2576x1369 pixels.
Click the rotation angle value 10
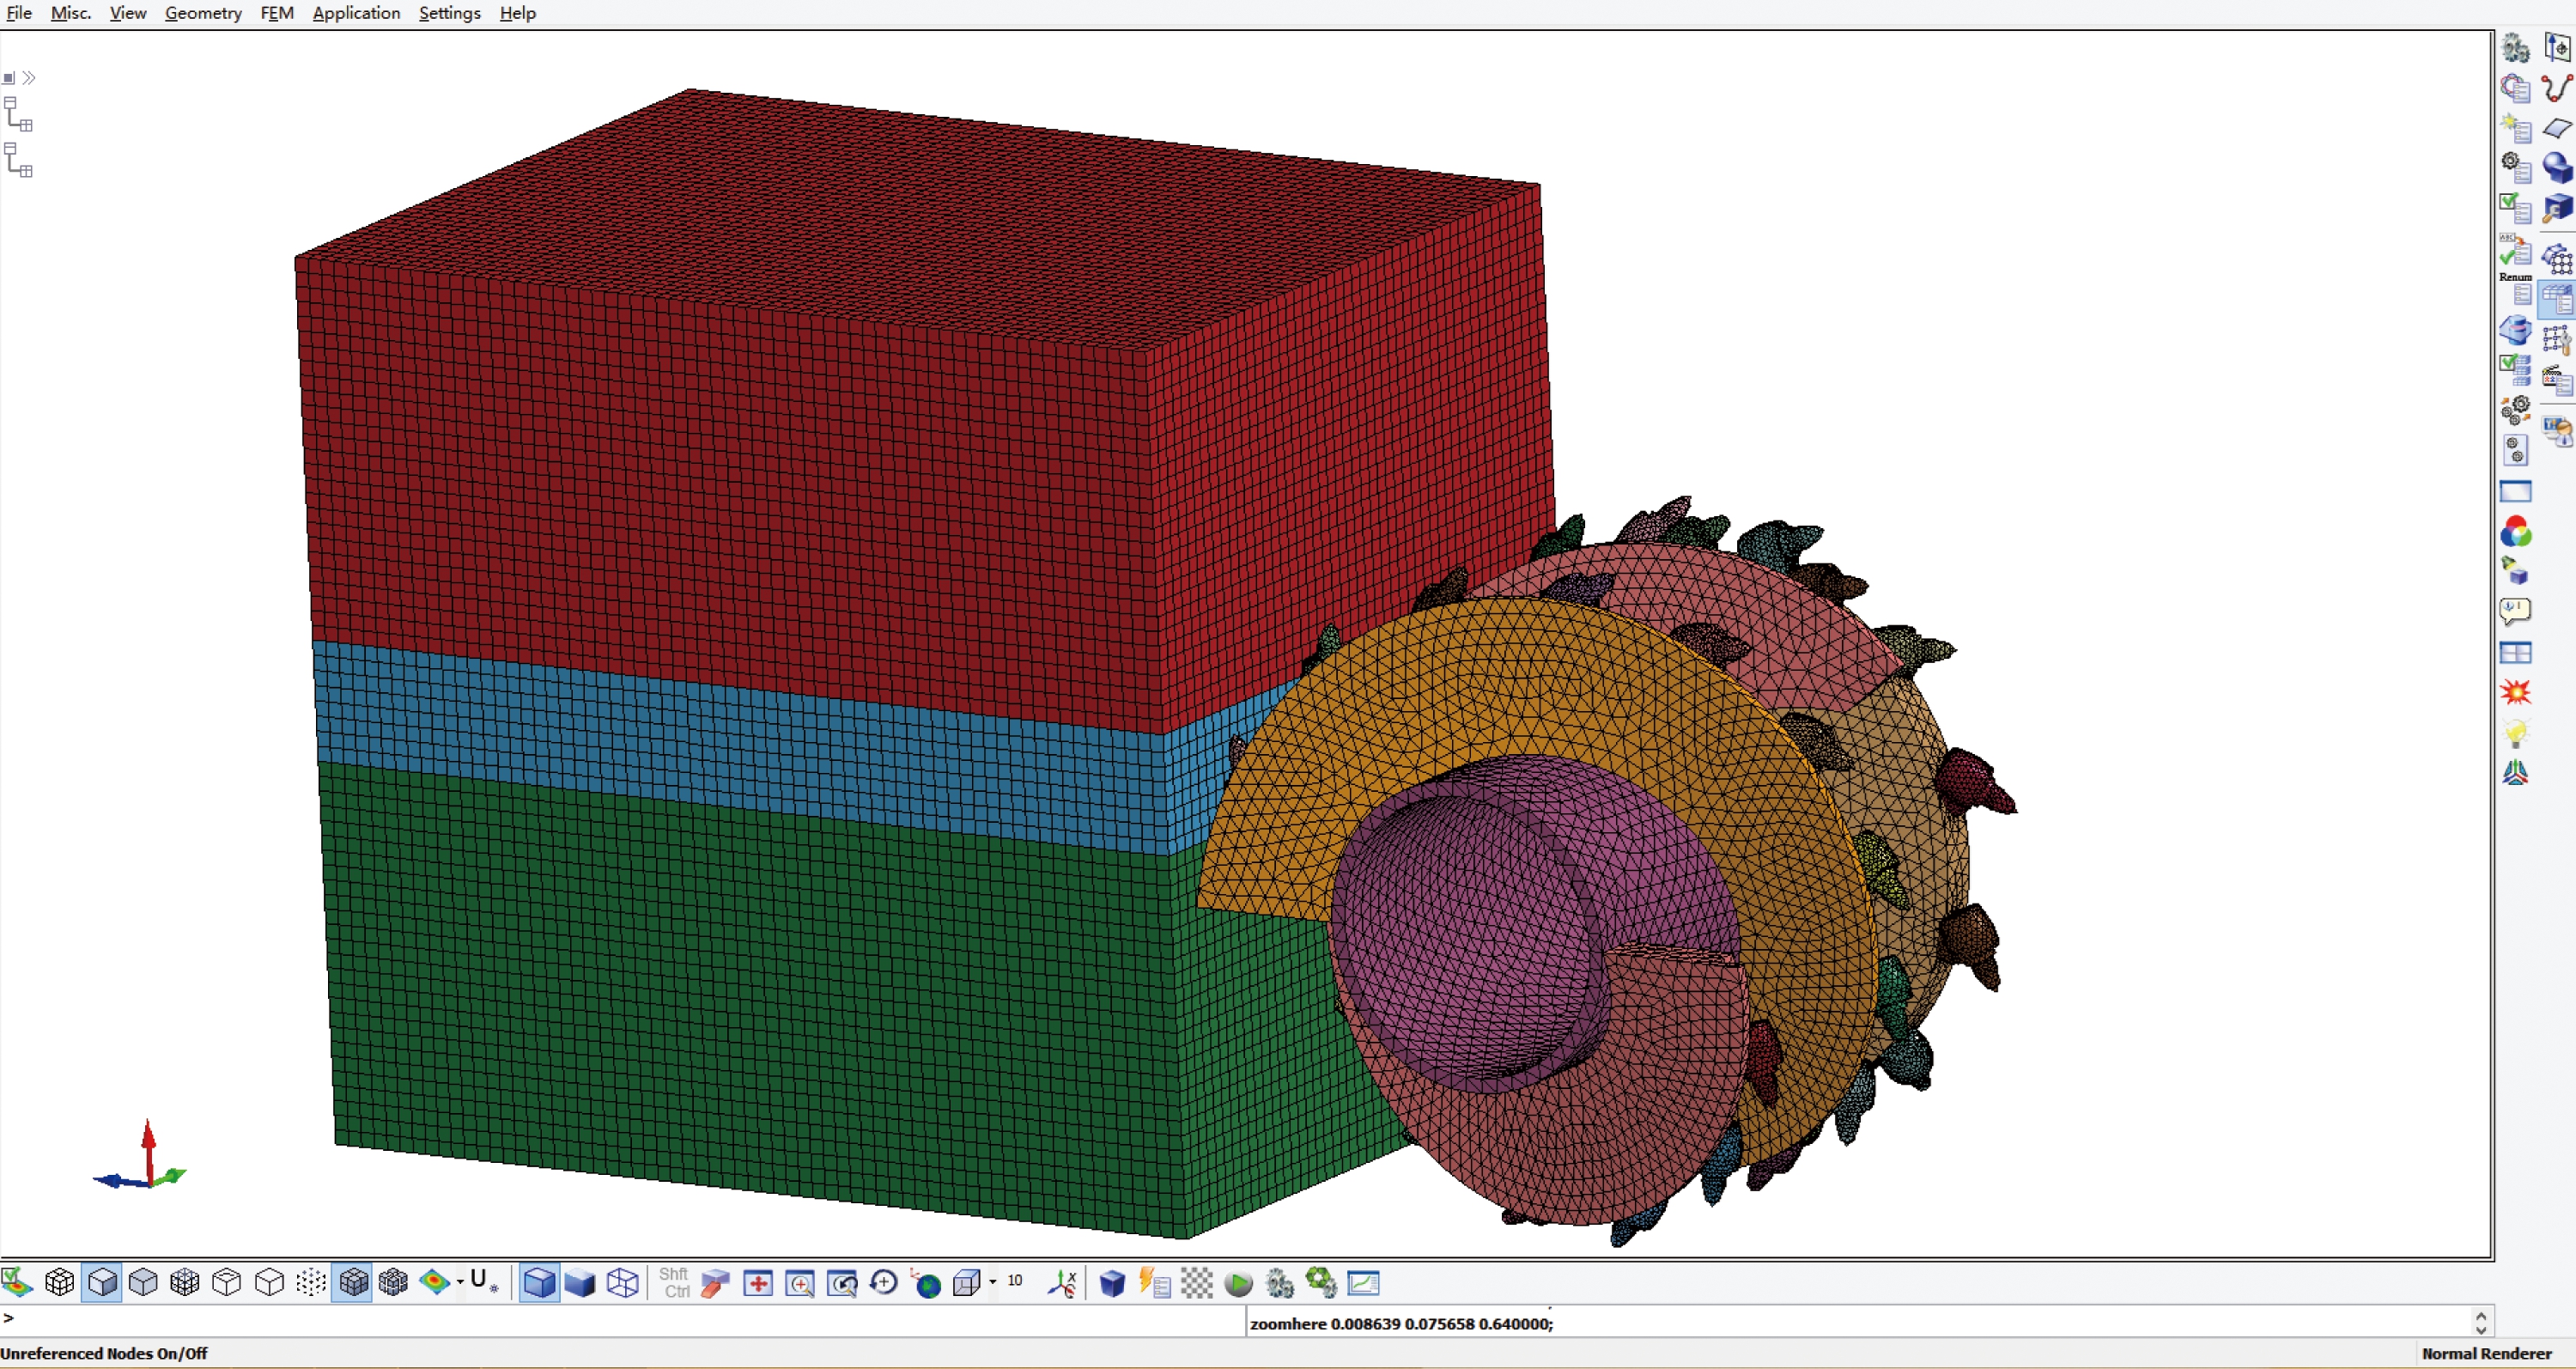1015,1280
